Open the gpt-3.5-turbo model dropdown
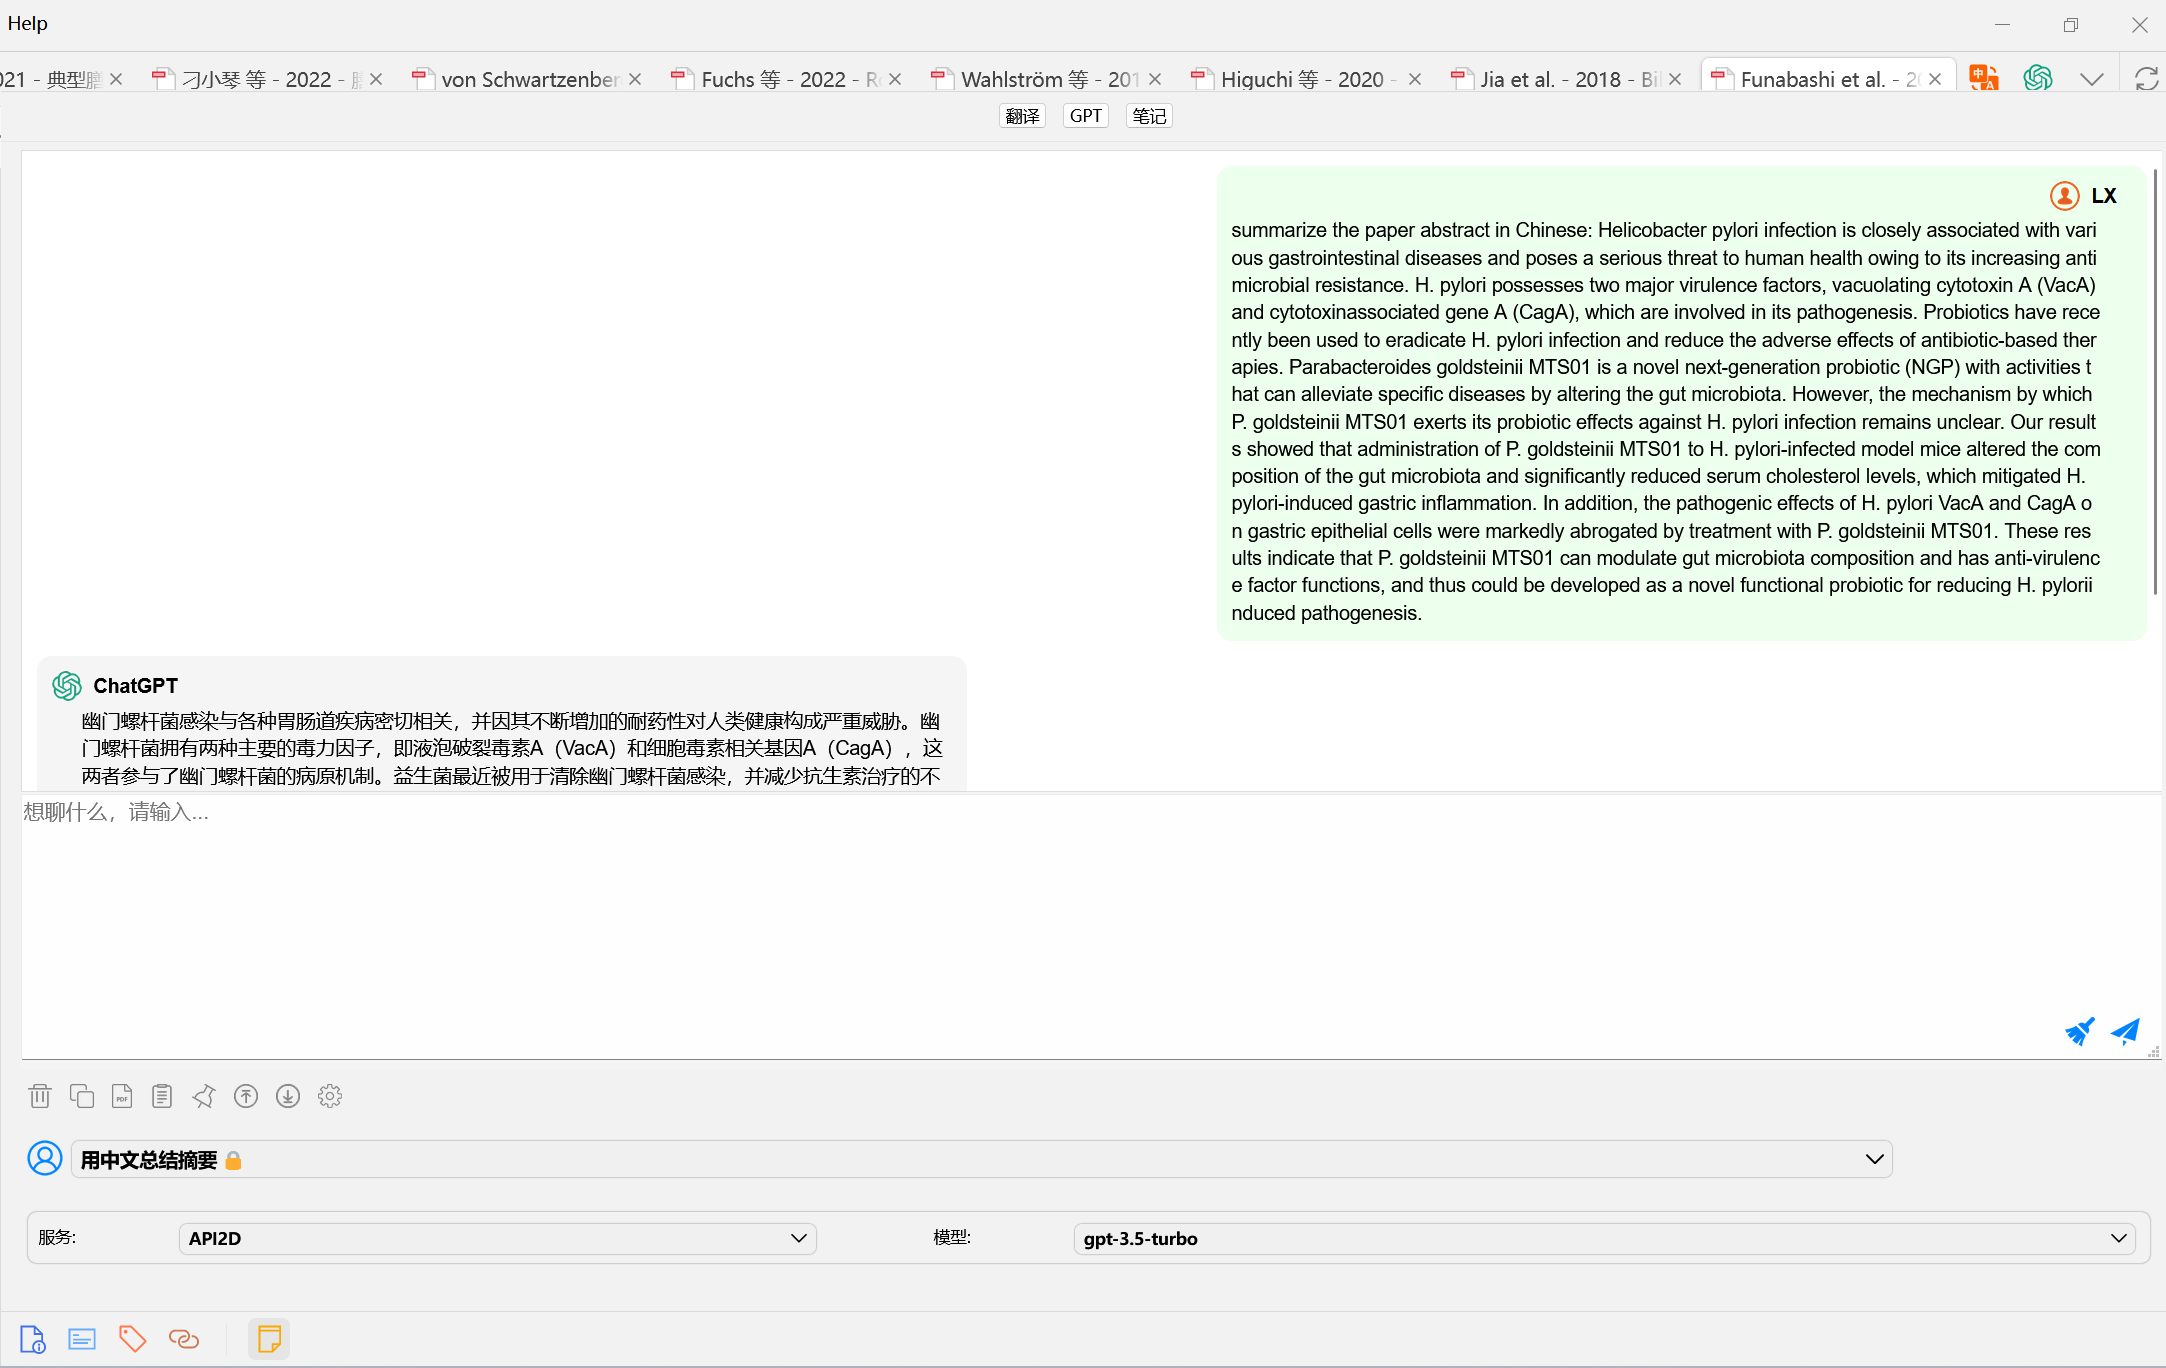 [1604, 1238]
